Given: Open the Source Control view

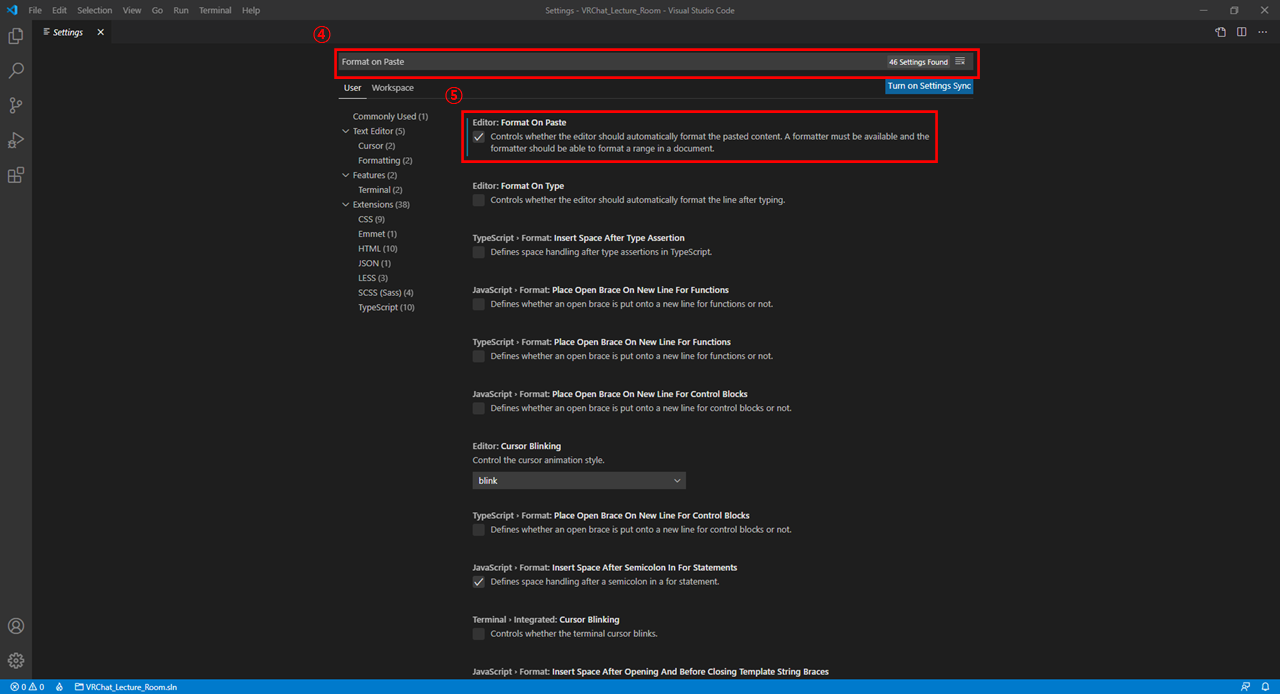Looking at the screenshot, I should [x=16, y=105].
